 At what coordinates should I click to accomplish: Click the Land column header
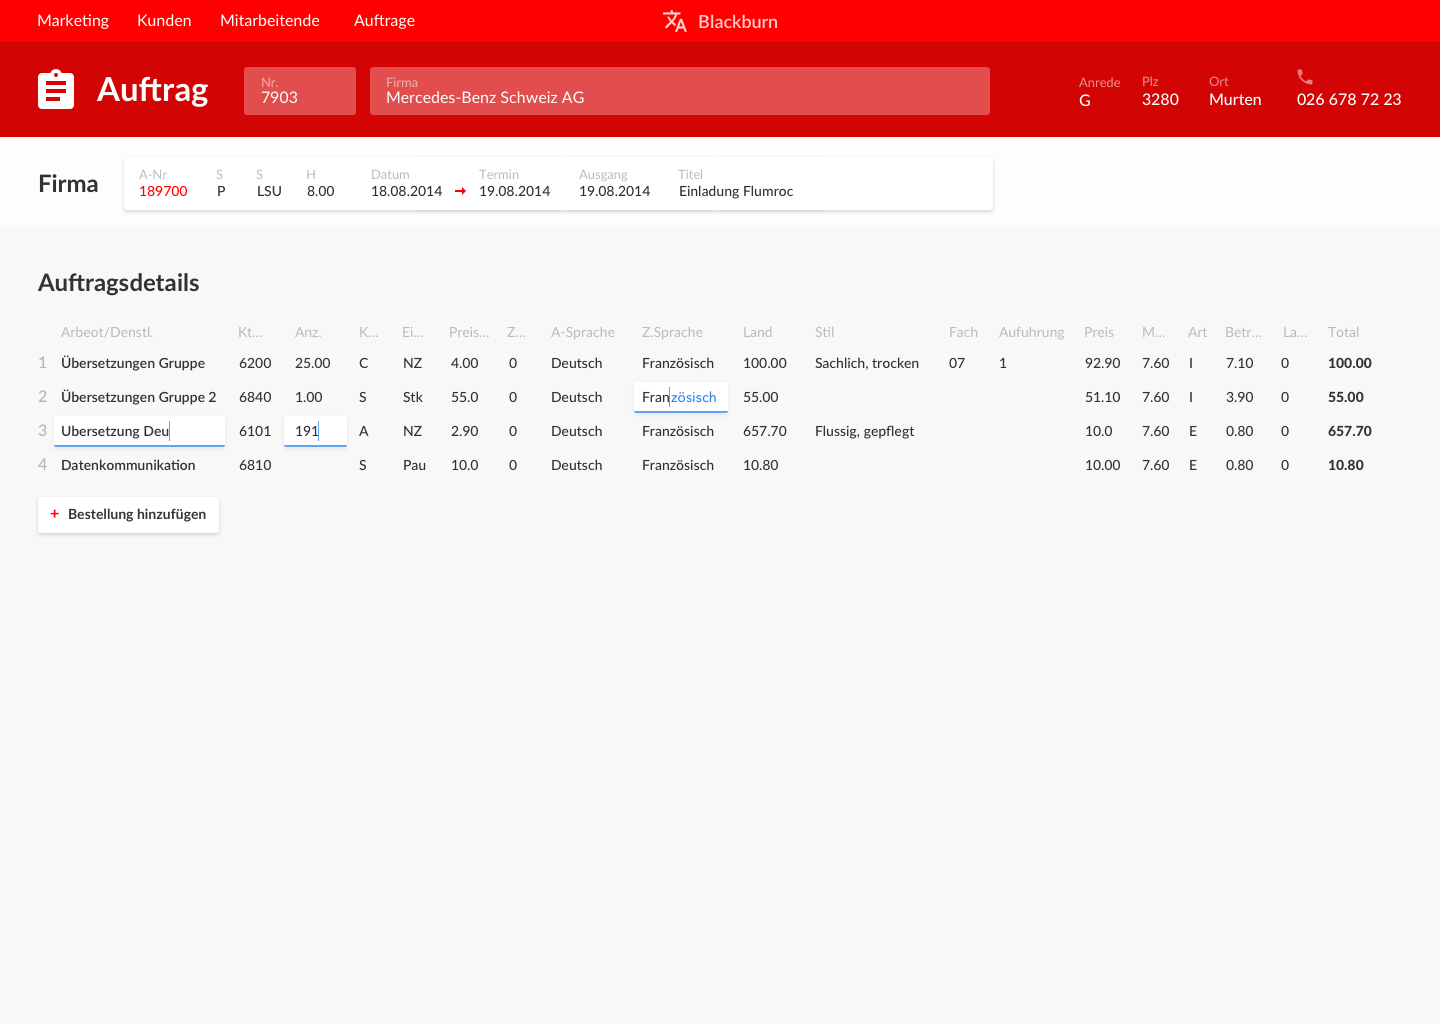(758, 332)
